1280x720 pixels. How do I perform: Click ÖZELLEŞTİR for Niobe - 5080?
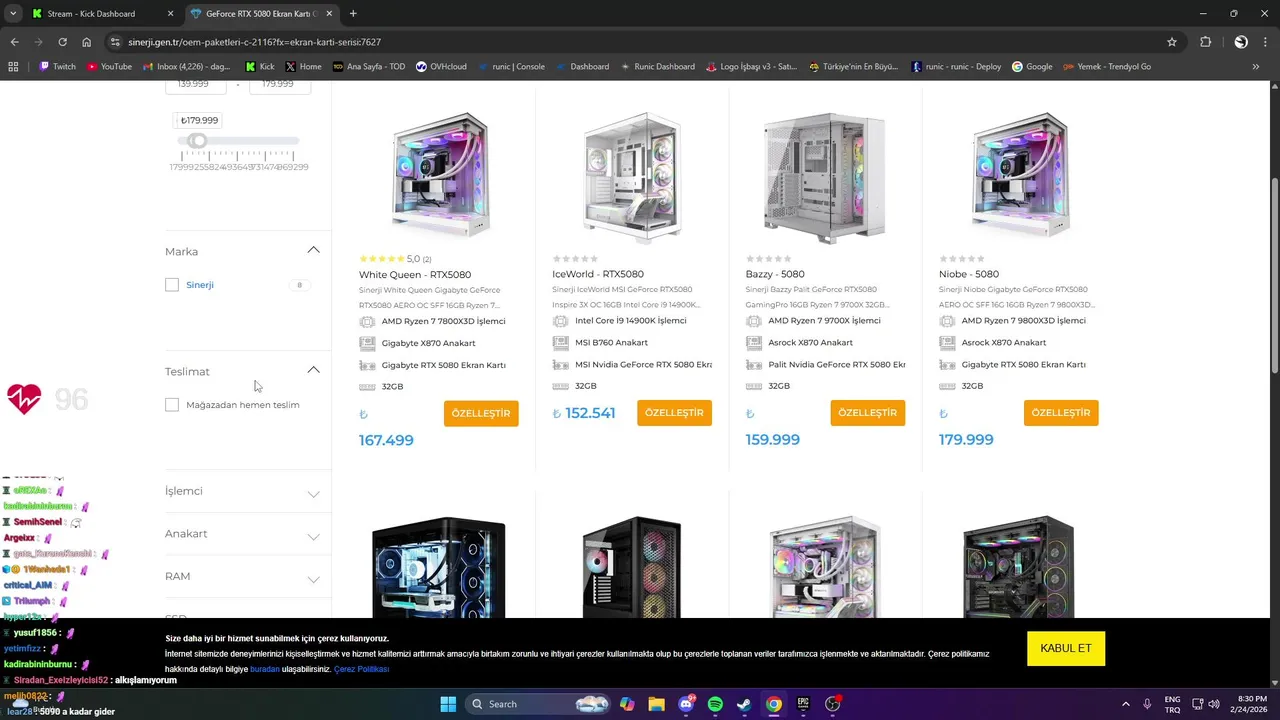[1061, 412]
